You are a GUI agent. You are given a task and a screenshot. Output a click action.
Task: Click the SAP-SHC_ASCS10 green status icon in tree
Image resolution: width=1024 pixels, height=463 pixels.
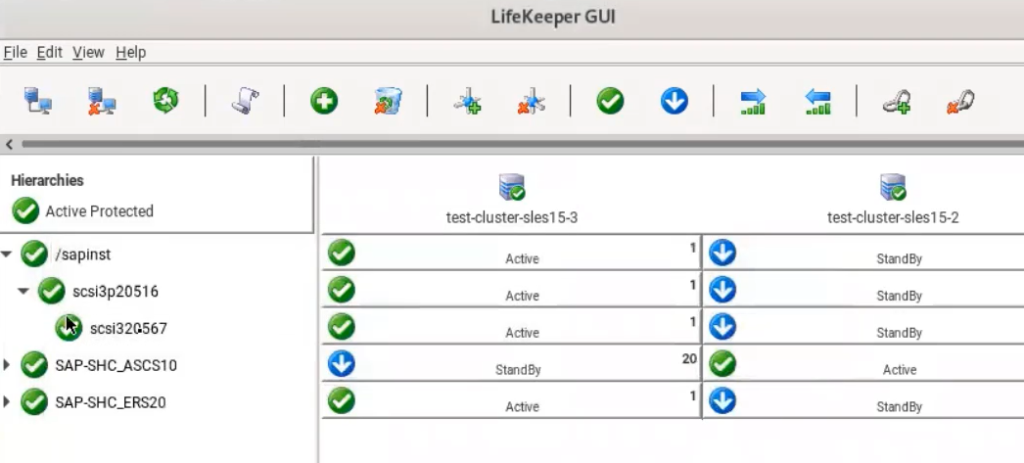point(34,365)
